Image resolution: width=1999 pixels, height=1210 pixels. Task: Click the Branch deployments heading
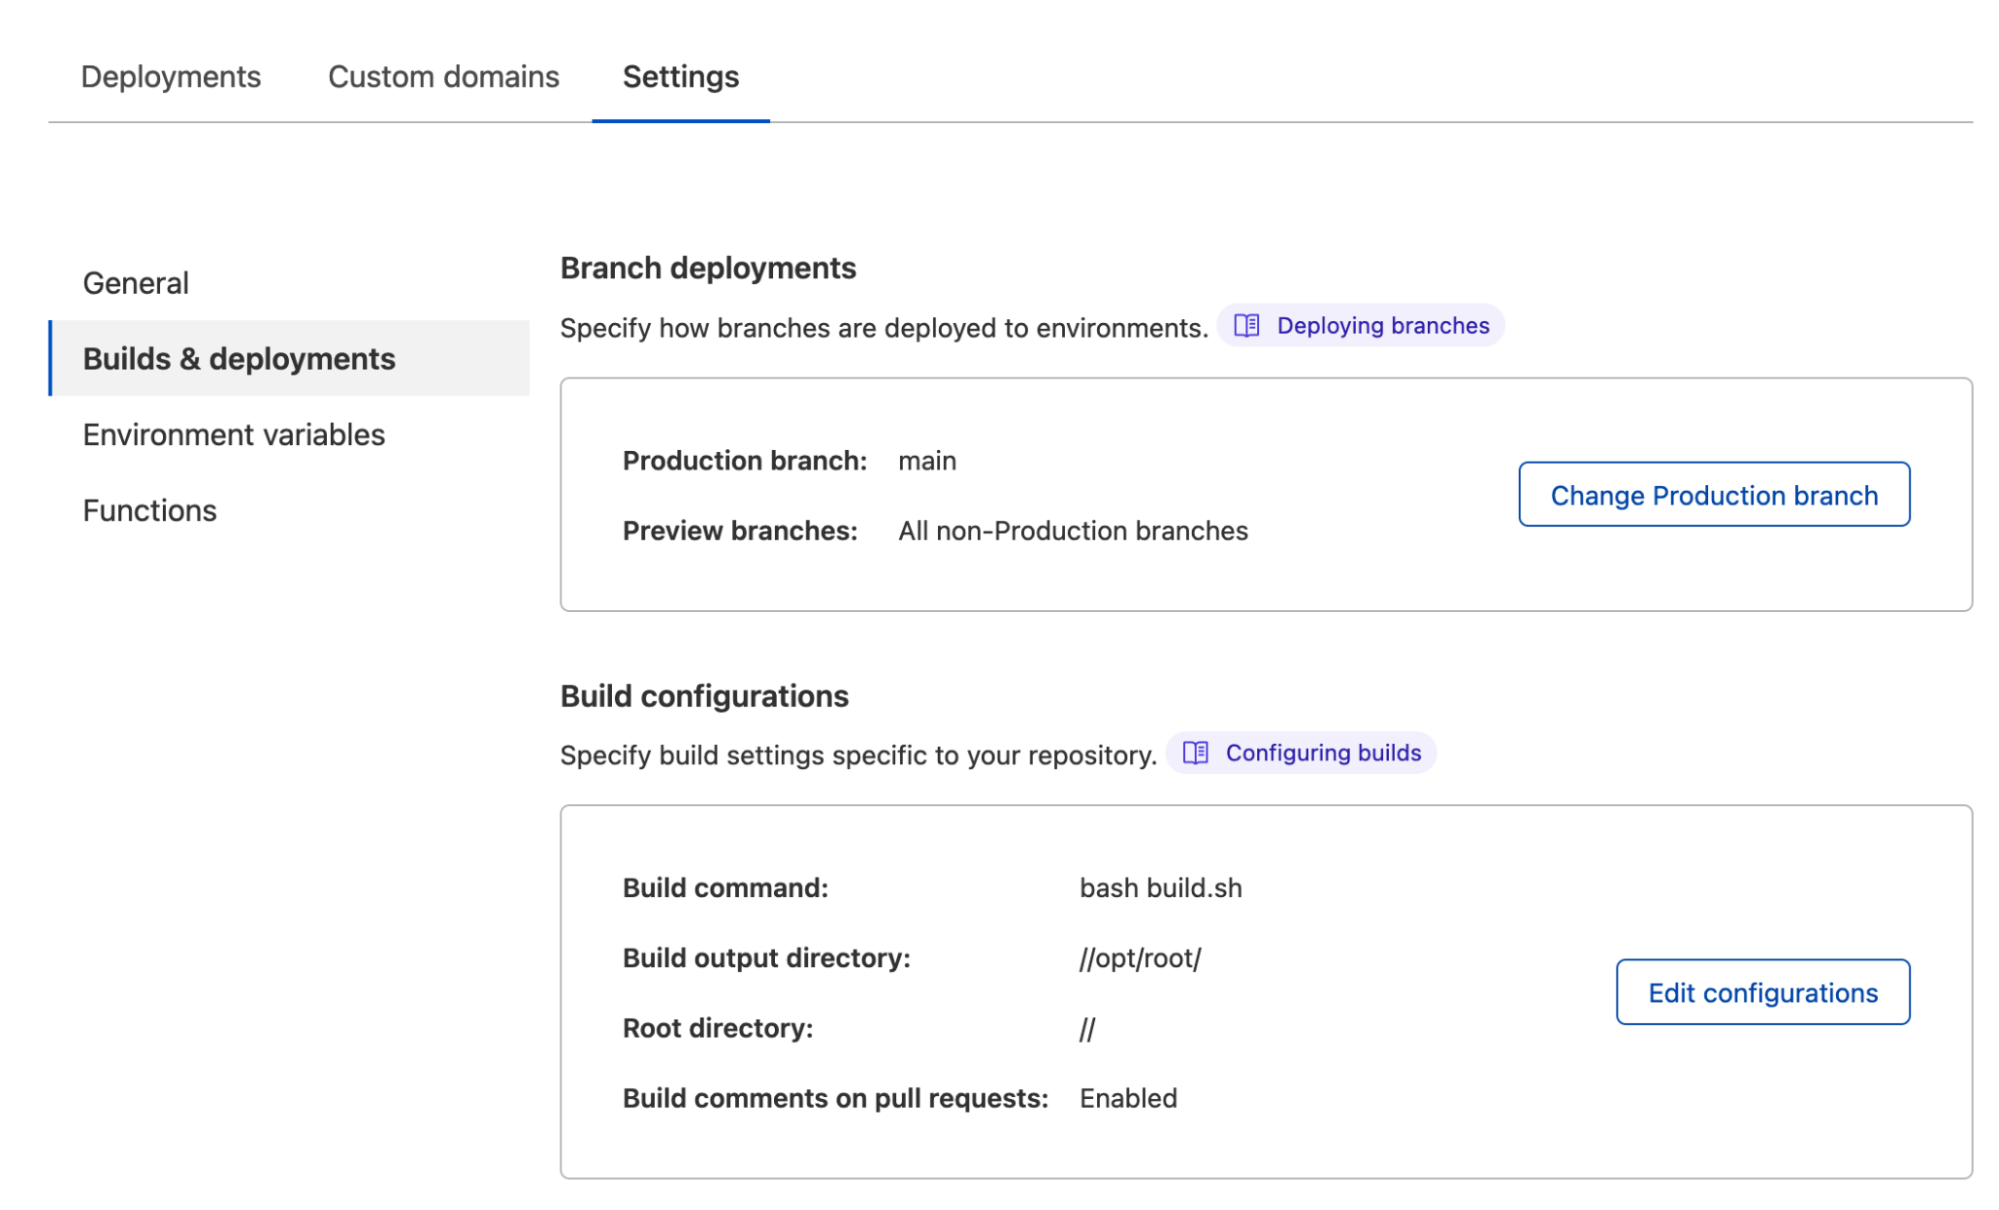pyautogui.click(x=708, y=267)
